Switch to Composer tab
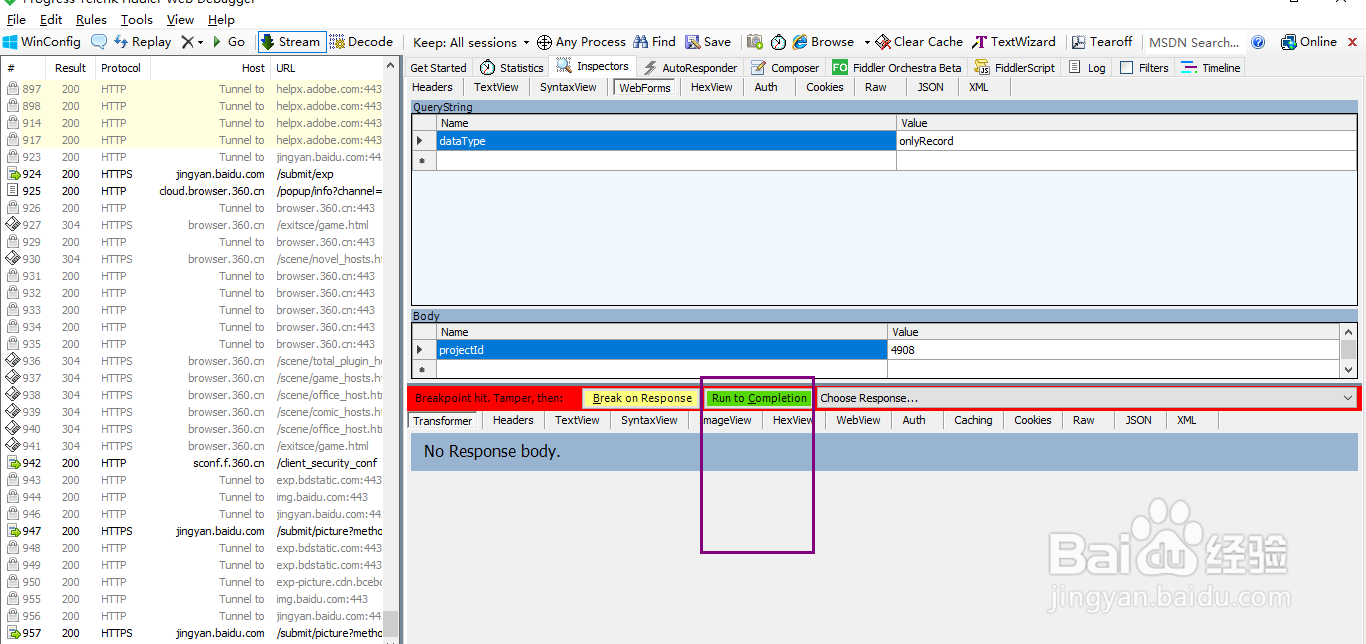1366x644 pixels. (x=785, y=68)
